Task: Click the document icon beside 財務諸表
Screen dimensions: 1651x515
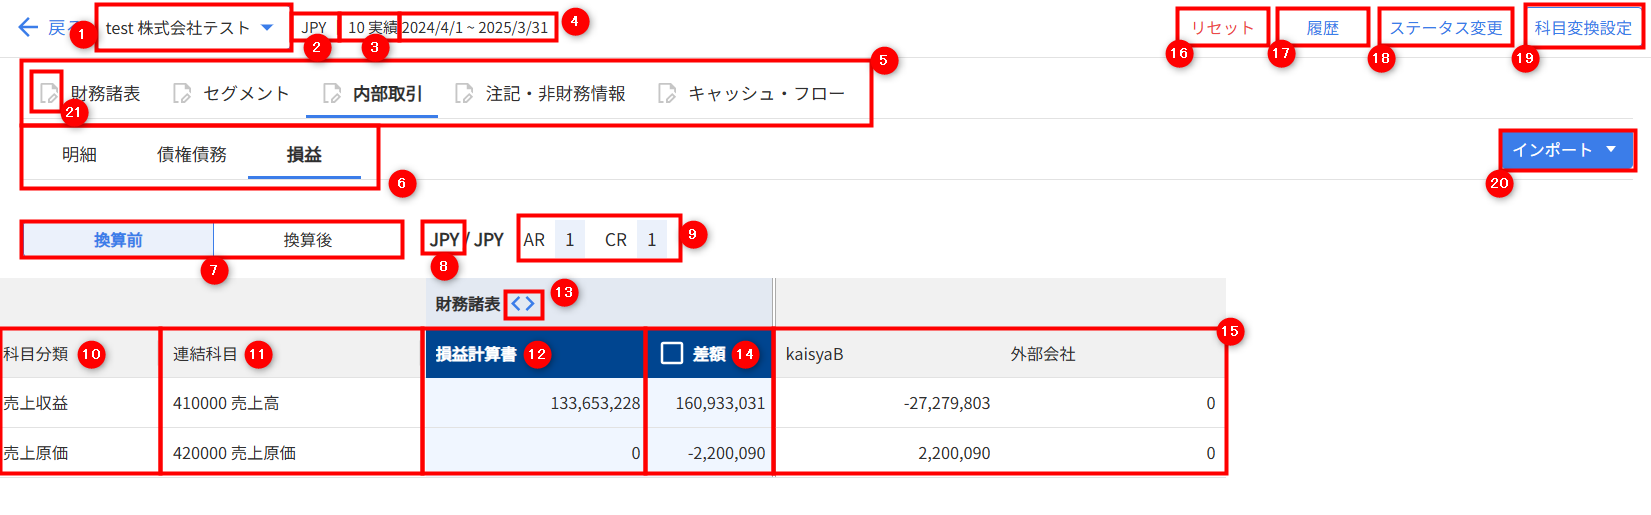Action: point(48,93)
